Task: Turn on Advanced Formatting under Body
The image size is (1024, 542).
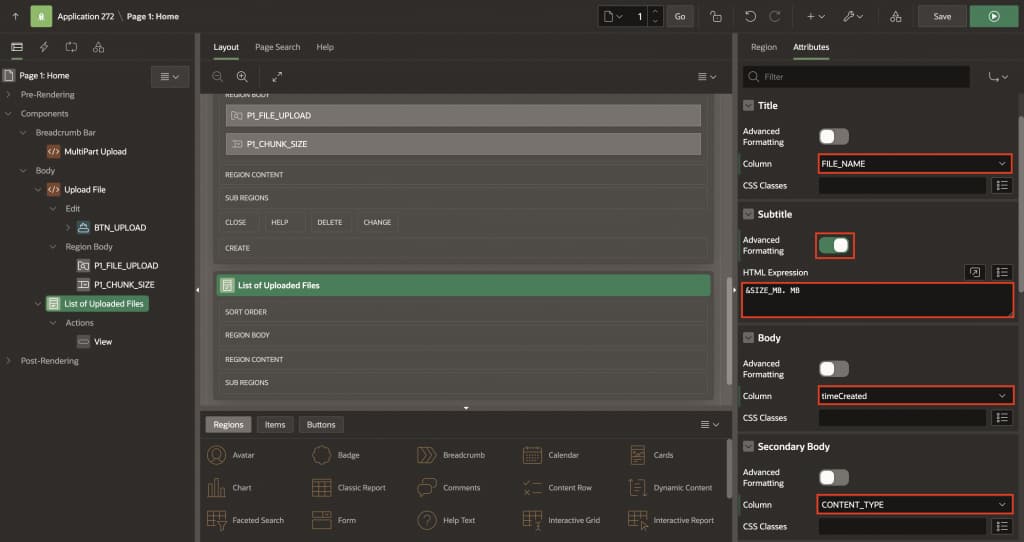Action: 833,368
